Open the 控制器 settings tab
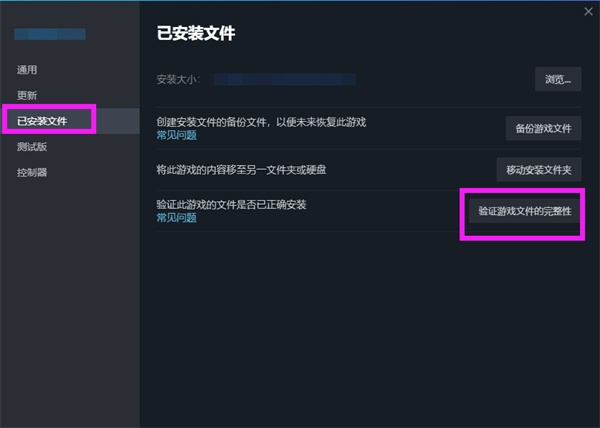Image resolution: width=600 pixels, height=428 pixels. [x=32, y=172]
